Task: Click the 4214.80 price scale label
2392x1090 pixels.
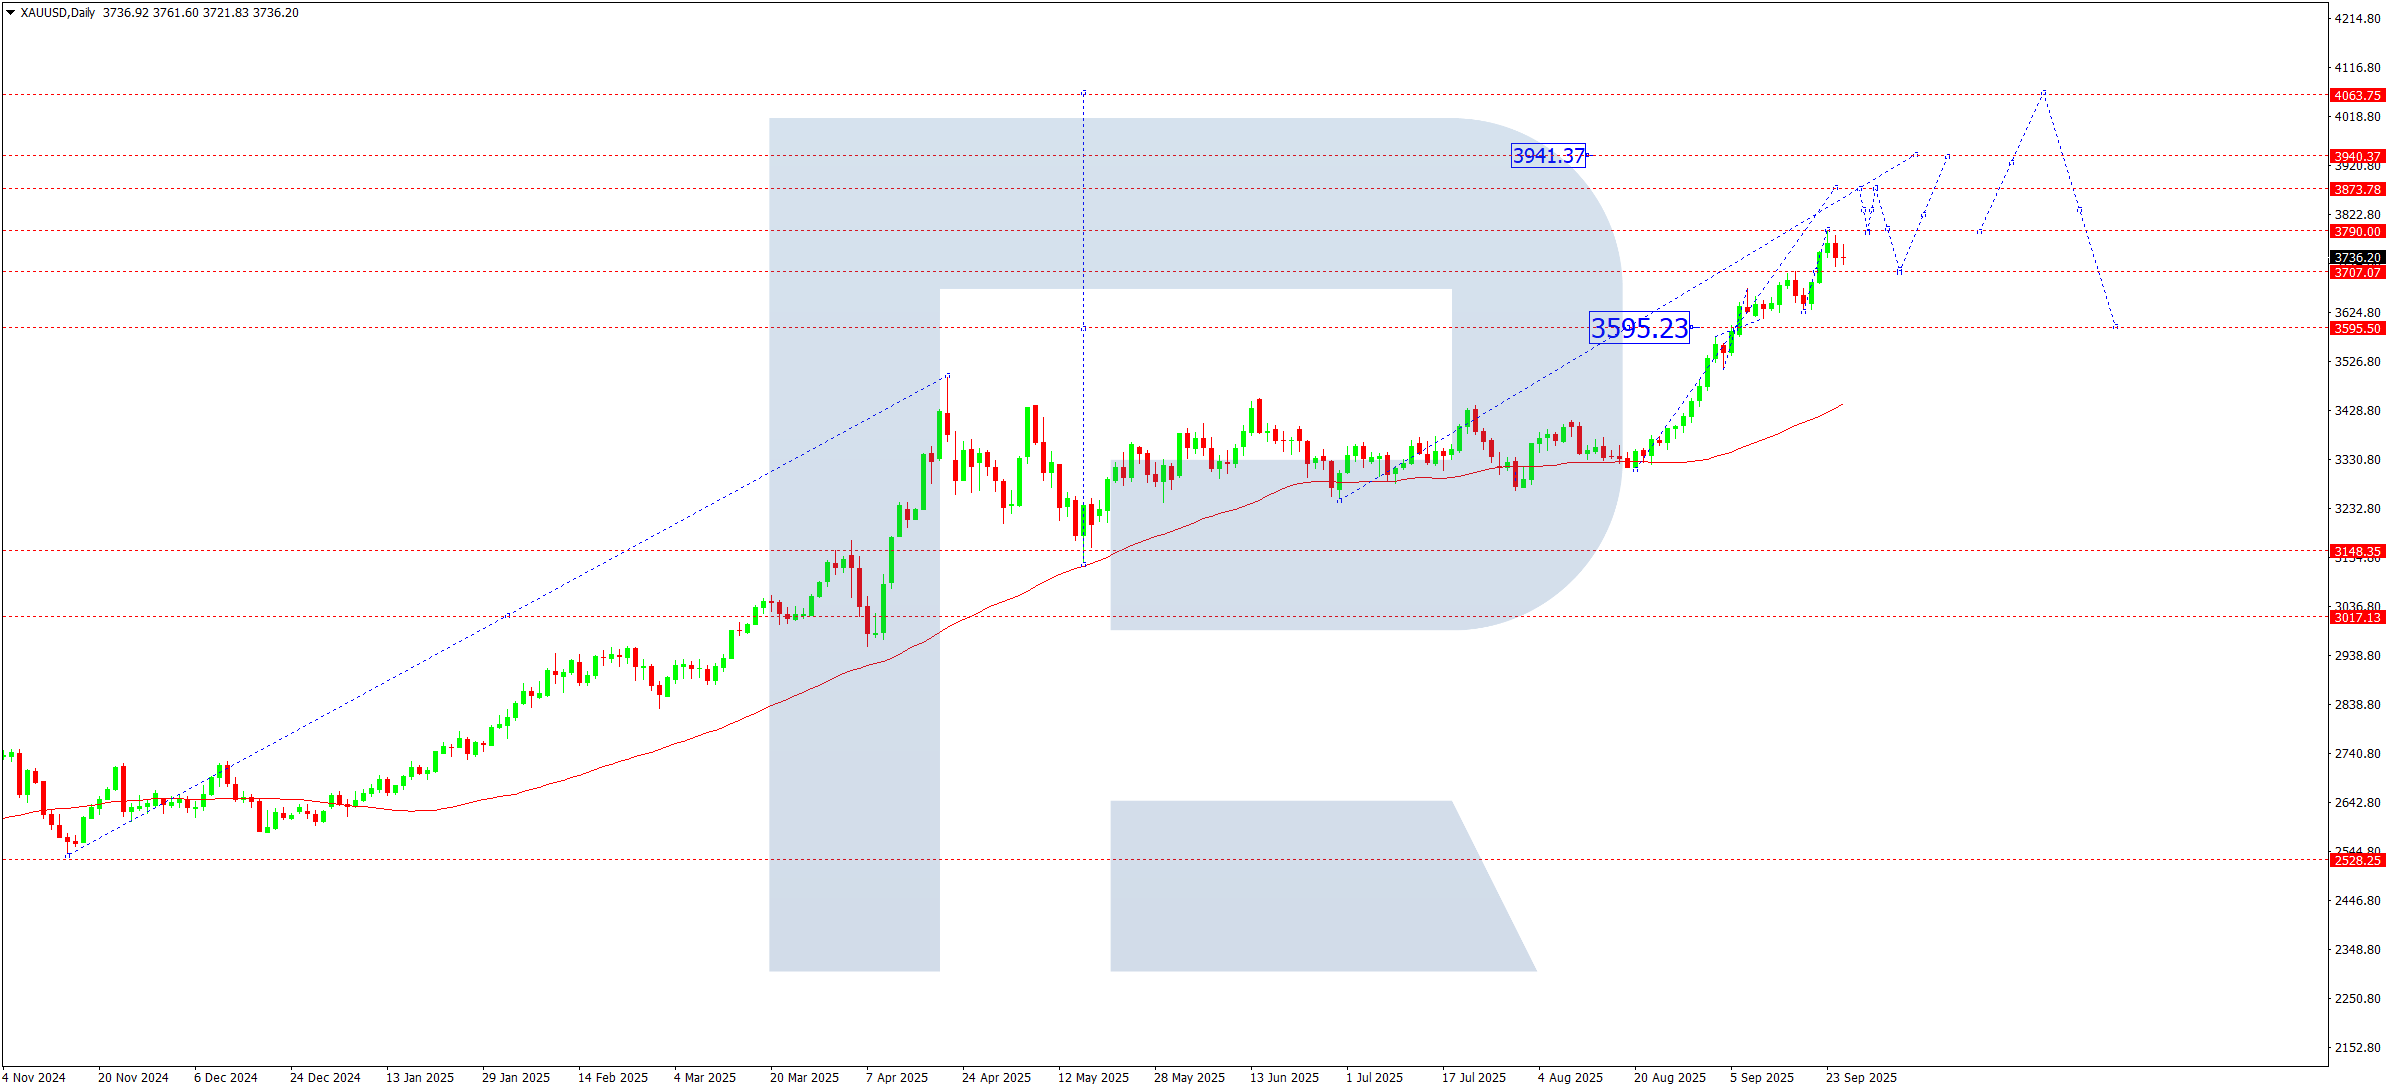Action: point(2357,19)
